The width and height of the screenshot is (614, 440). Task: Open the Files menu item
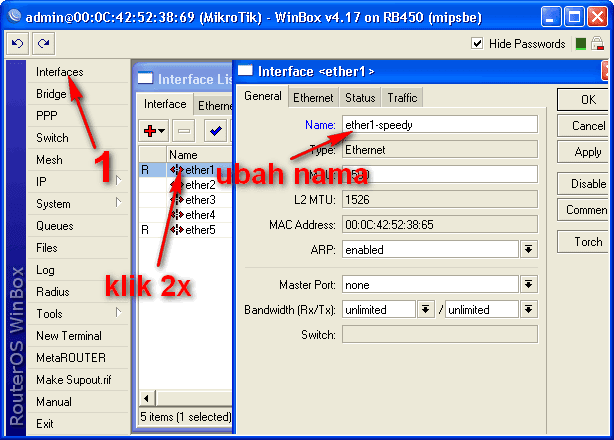pos(78,248)
